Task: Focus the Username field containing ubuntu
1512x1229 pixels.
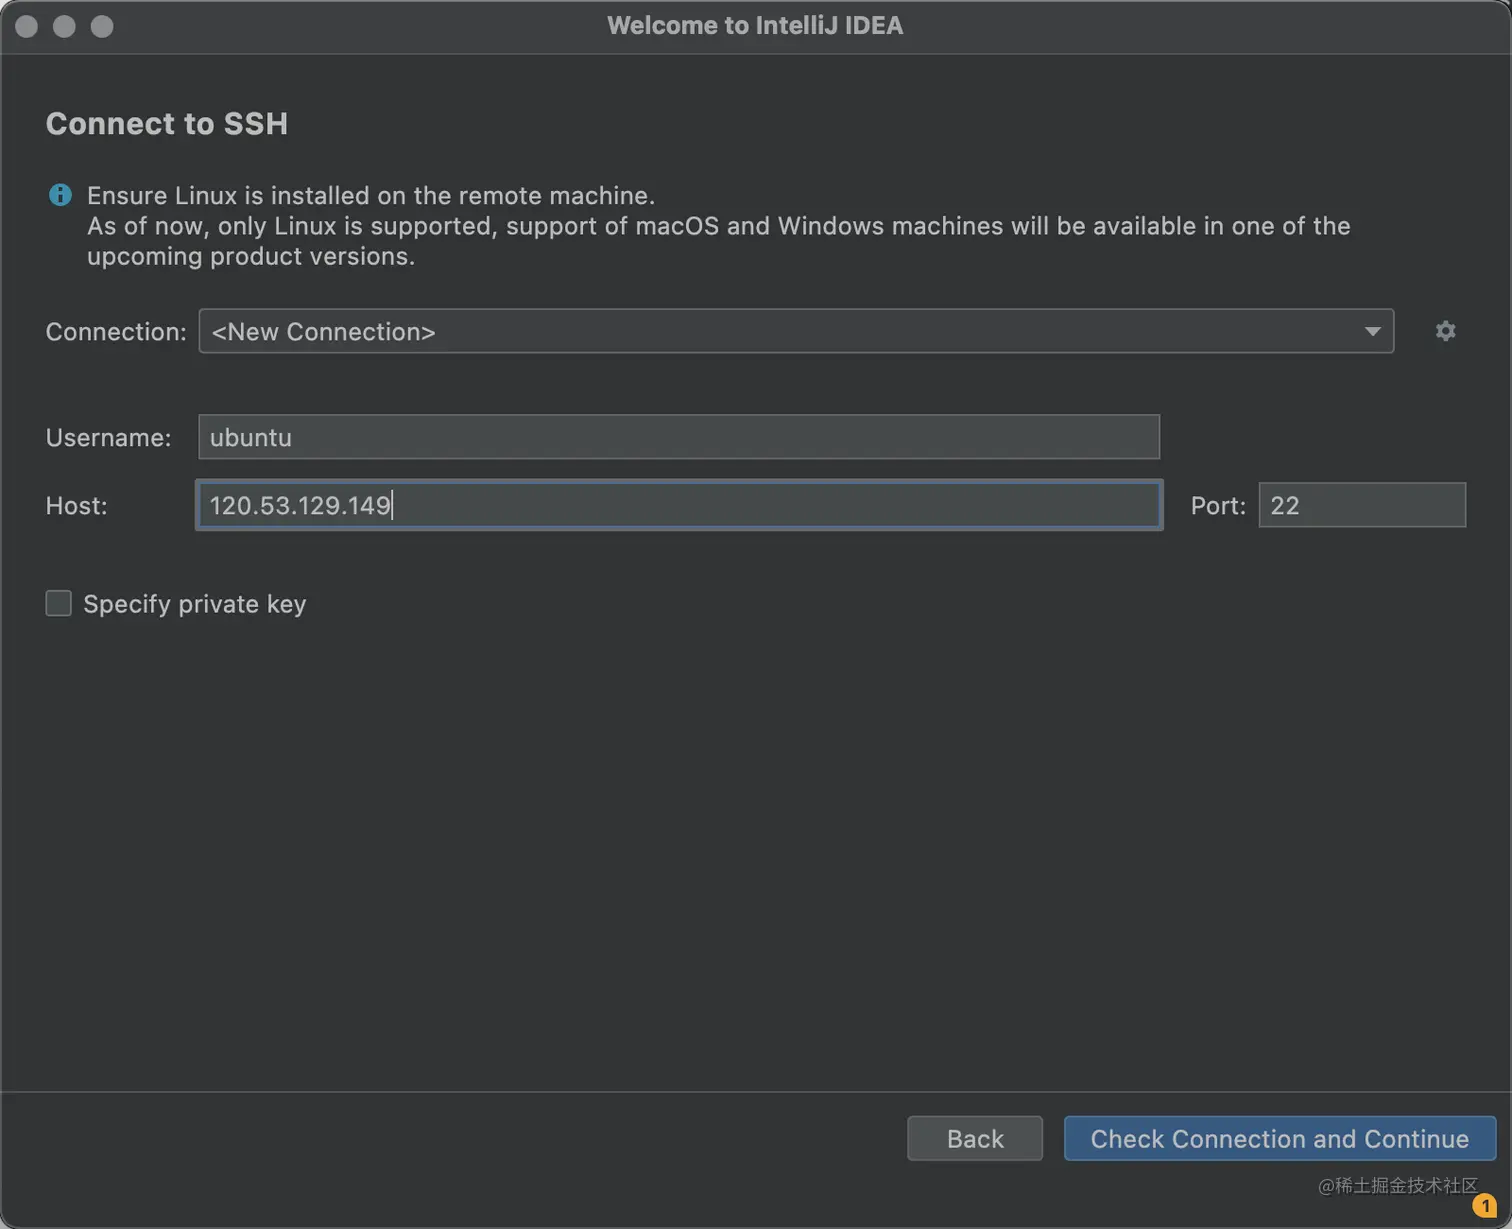Action: 678,437
